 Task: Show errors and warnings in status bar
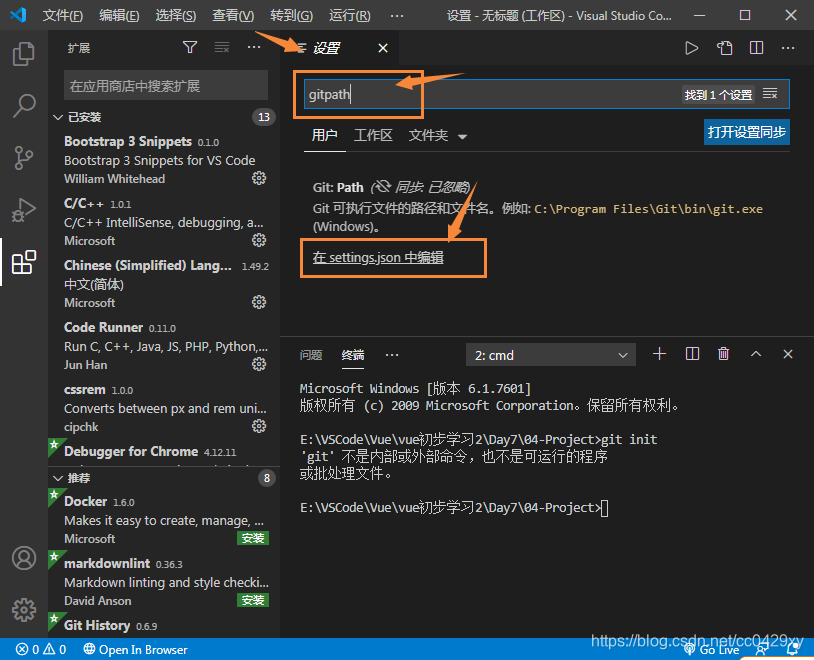click(x=41, y=649)
